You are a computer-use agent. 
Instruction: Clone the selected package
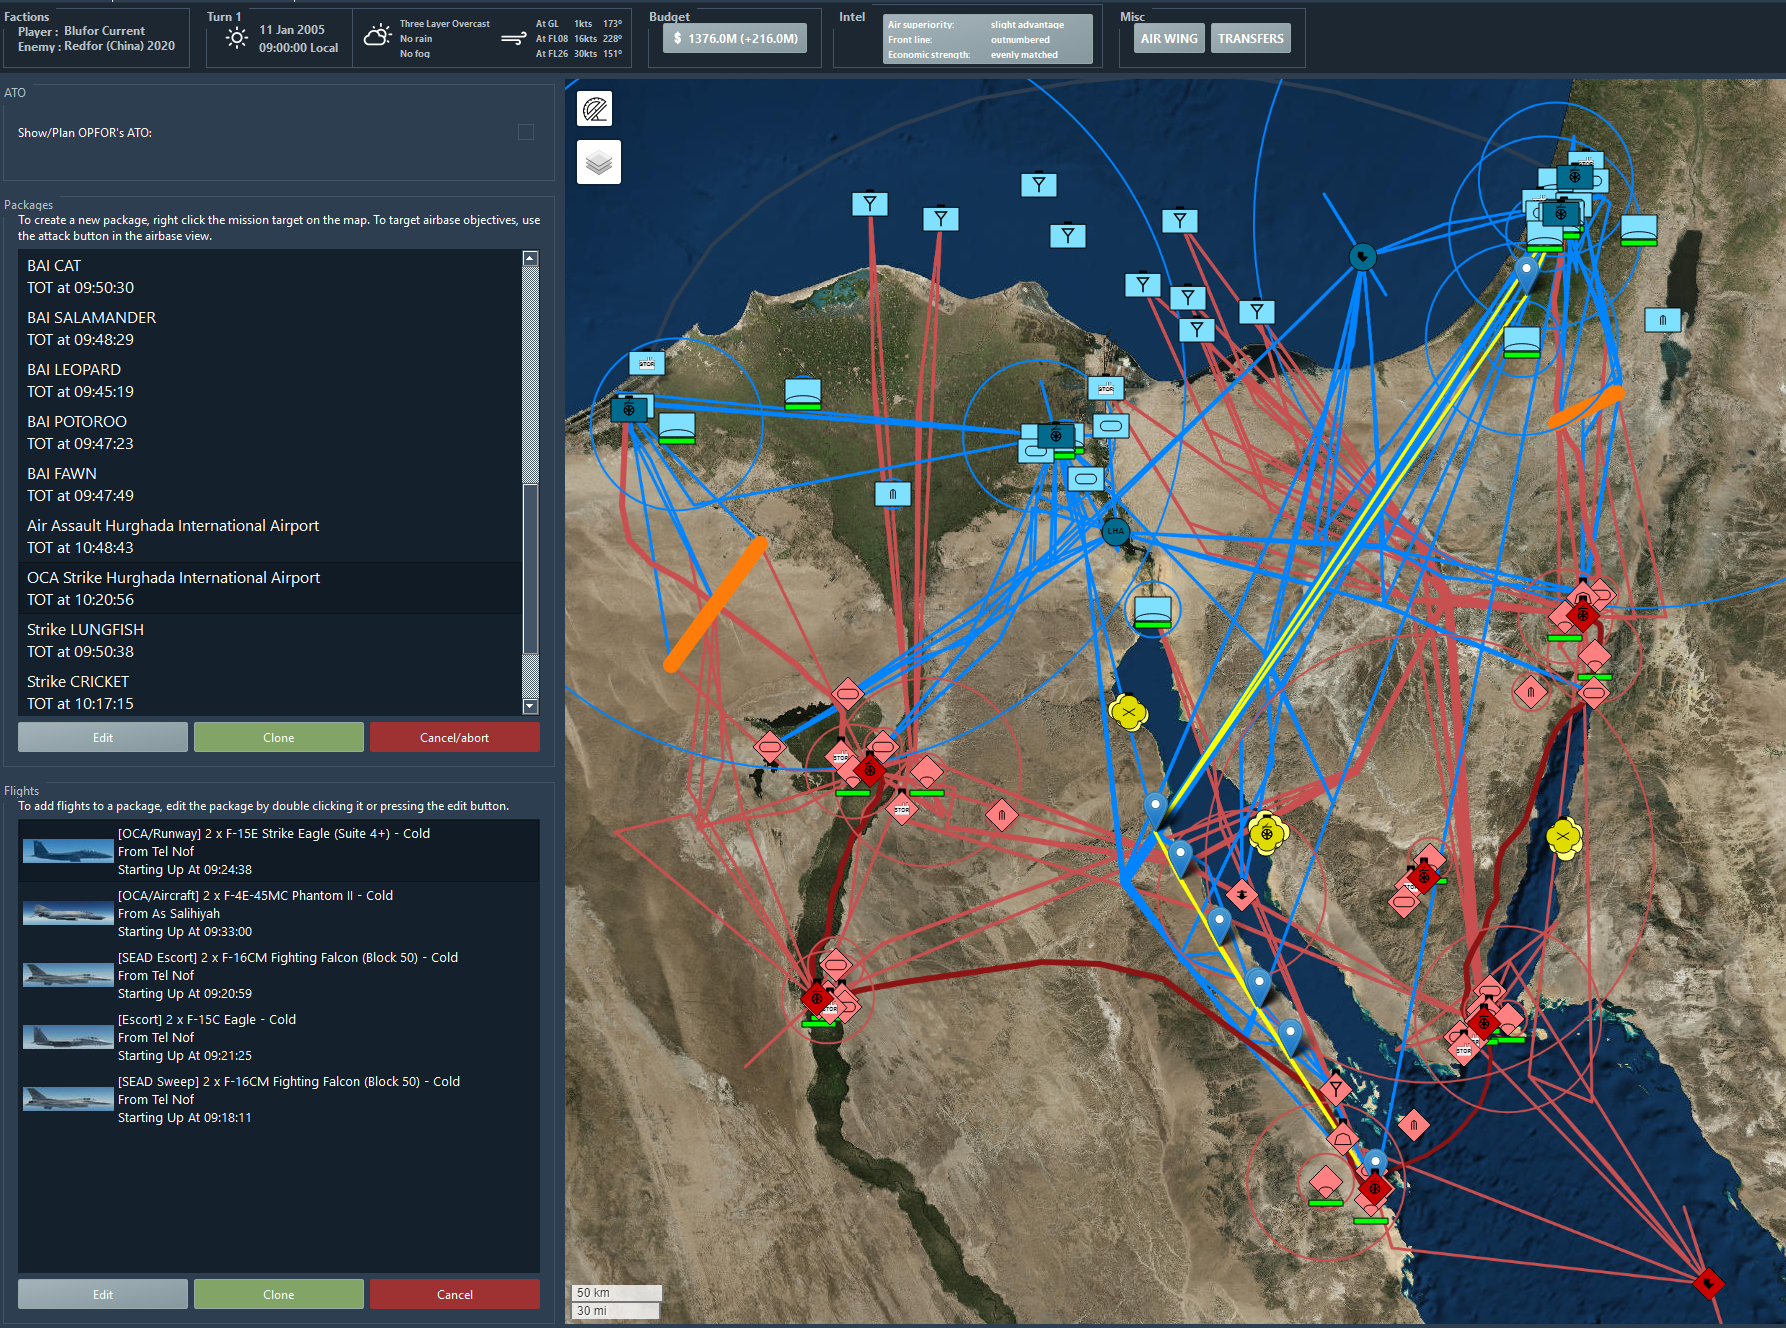pos(278,737)
